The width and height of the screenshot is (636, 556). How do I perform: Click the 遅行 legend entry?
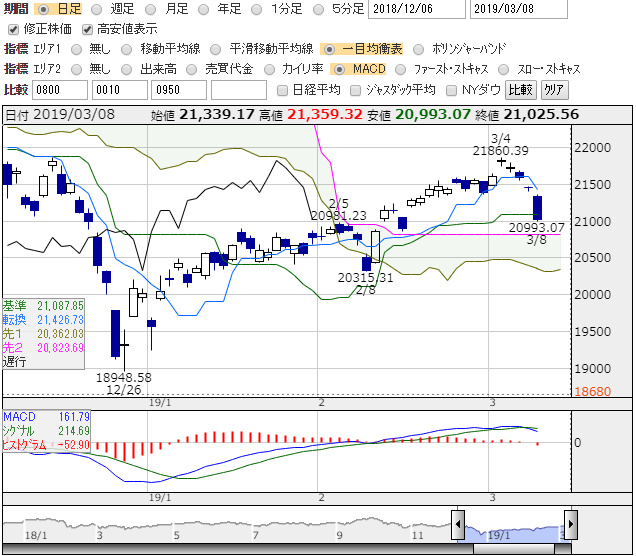pos(14,361)
